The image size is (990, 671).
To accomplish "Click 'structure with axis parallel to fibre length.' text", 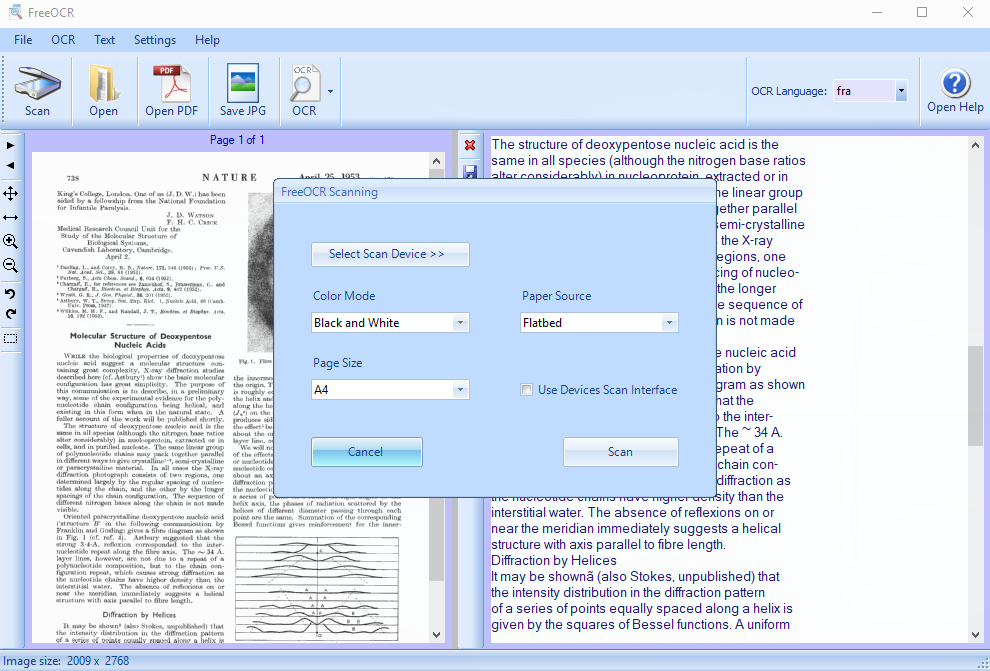I will [609, 545].
